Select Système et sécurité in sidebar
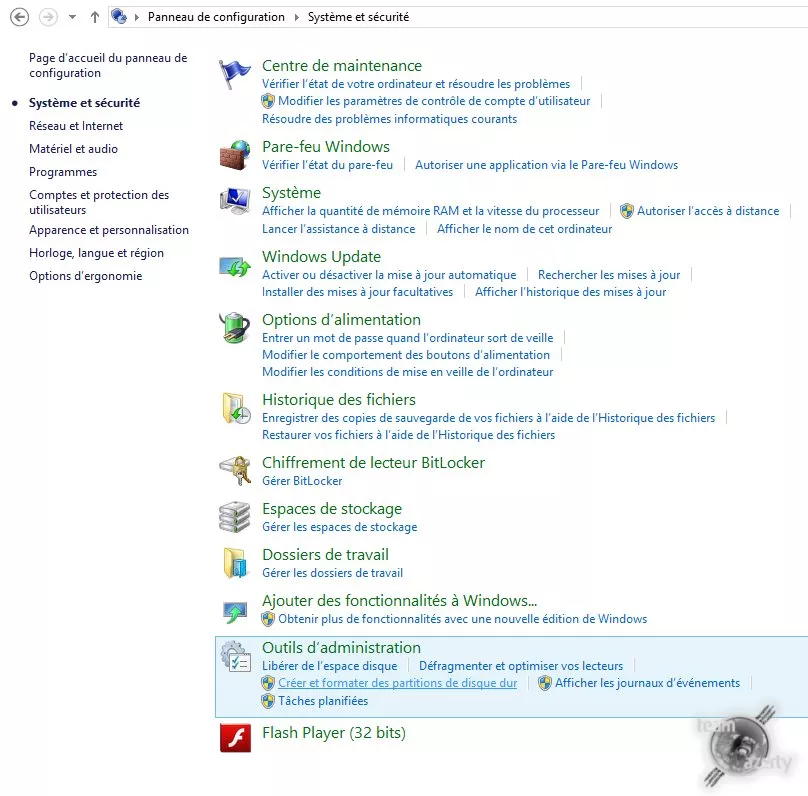Image resolution: width=808 pixels, height=796 pixels. (85, 103)
